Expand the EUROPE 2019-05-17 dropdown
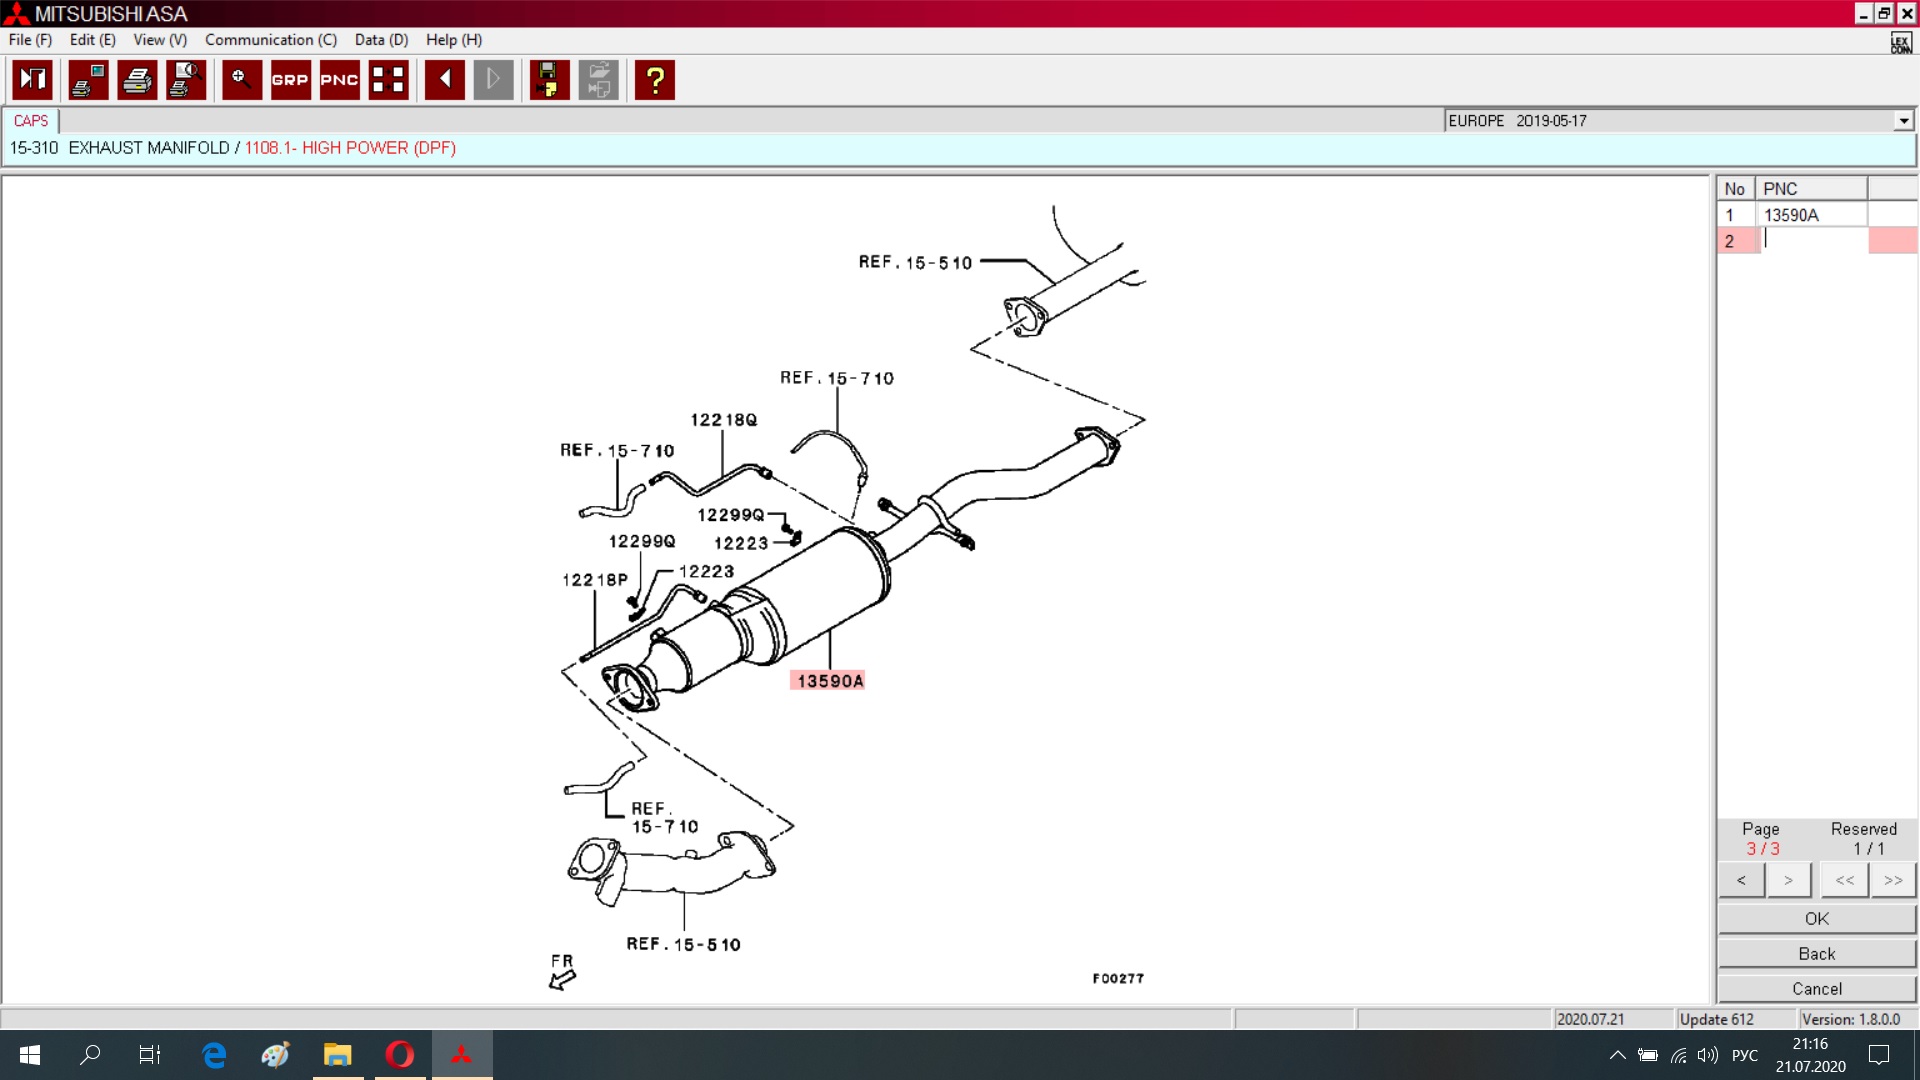This screenshot has width=1920, height=1080. pyautogui.click(x=1903, y=121)
